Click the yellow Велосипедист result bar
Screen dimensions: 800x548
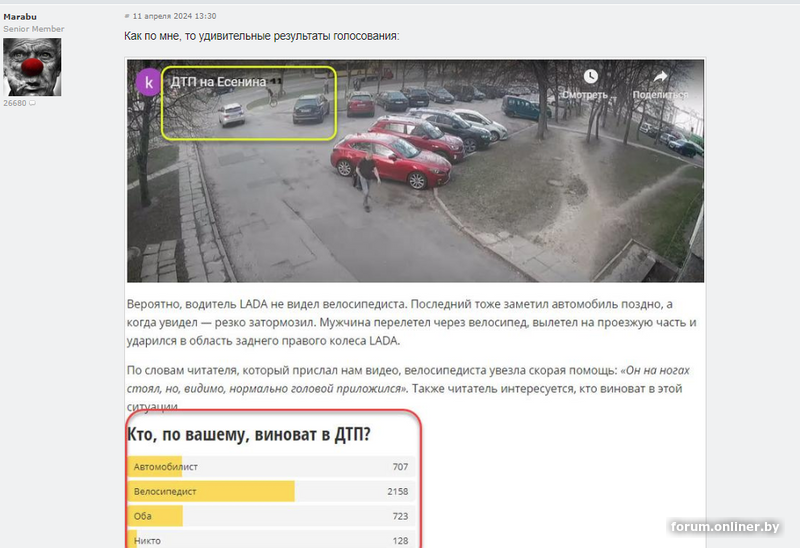211,491
